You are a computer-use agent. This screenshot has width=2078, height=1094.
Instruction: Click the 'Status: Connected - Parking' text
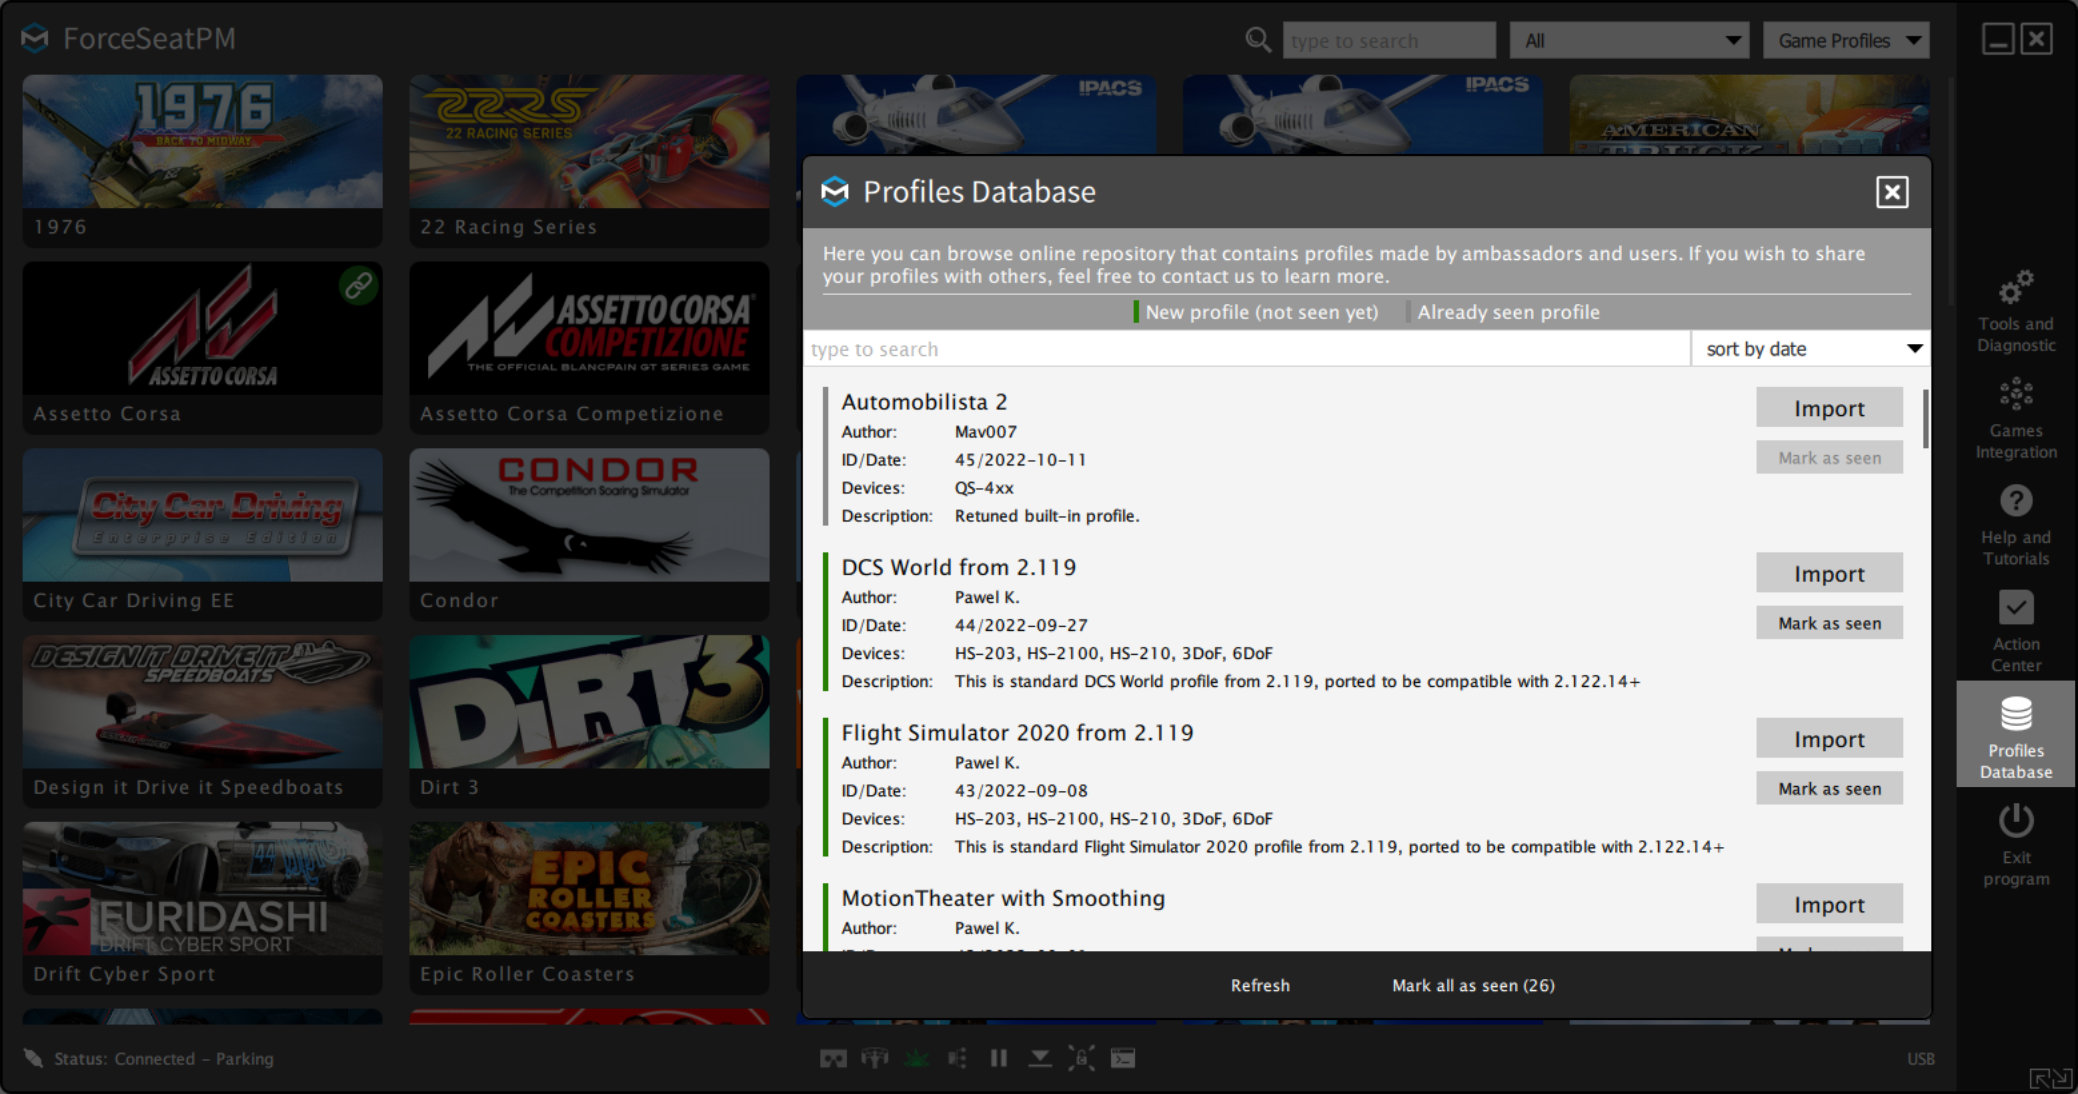[x=164, y=1058]
